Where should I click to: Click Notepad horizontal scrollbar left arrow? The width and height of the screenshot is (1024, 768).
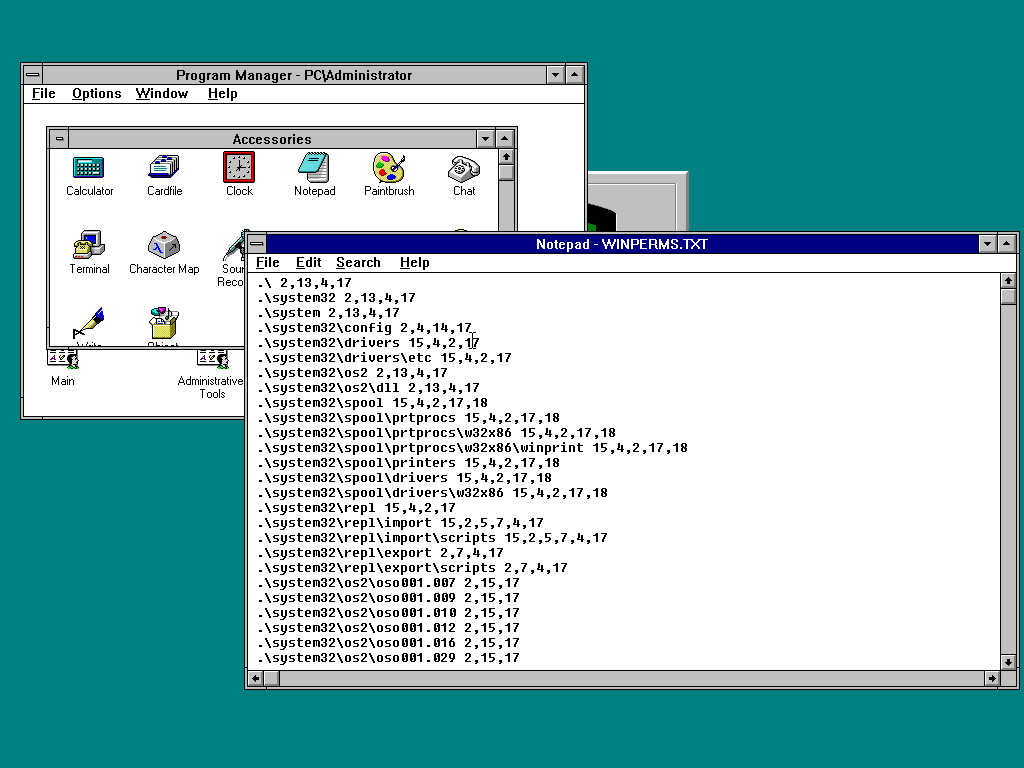(x=255, y=679)
